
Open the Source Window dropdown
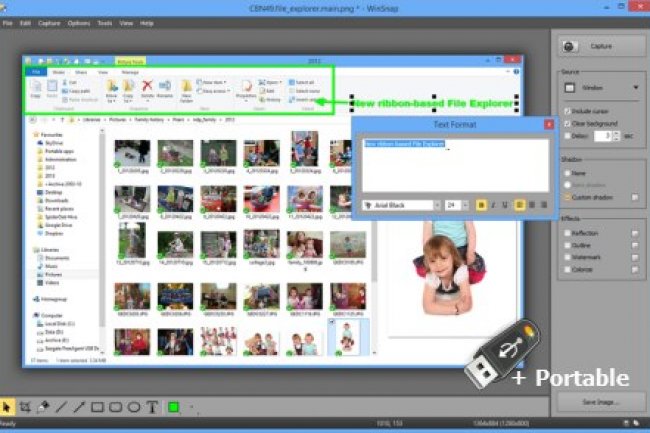[601, 88]
